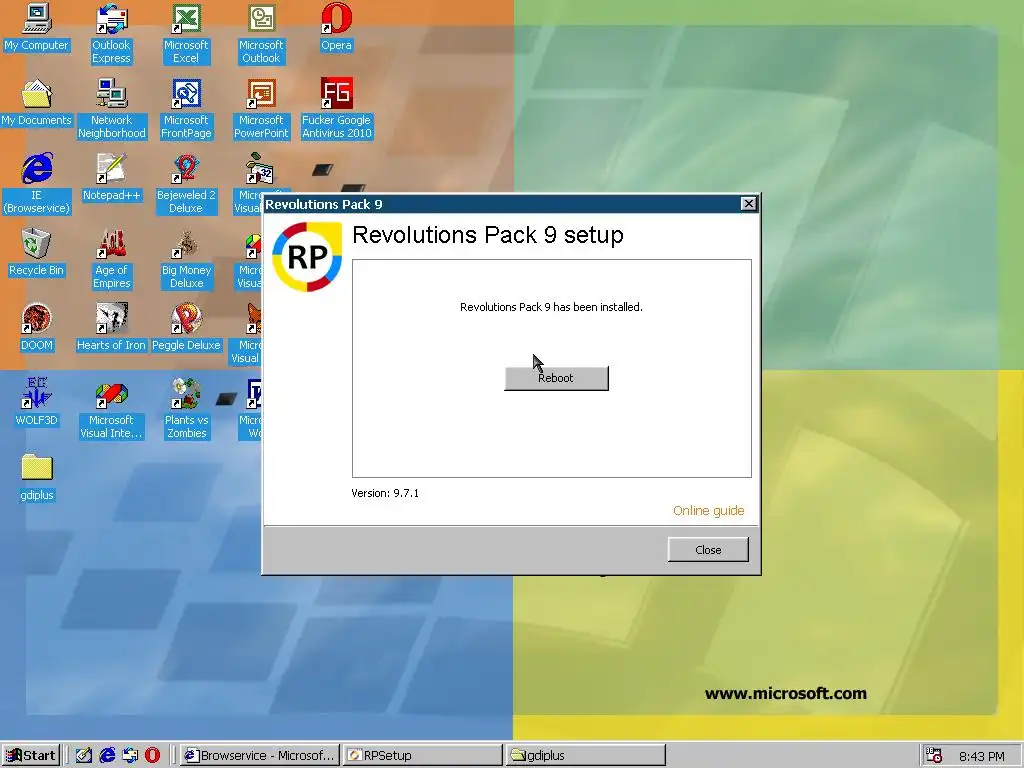Select the Plants vs Zombies shortcut

pos(186,409)
